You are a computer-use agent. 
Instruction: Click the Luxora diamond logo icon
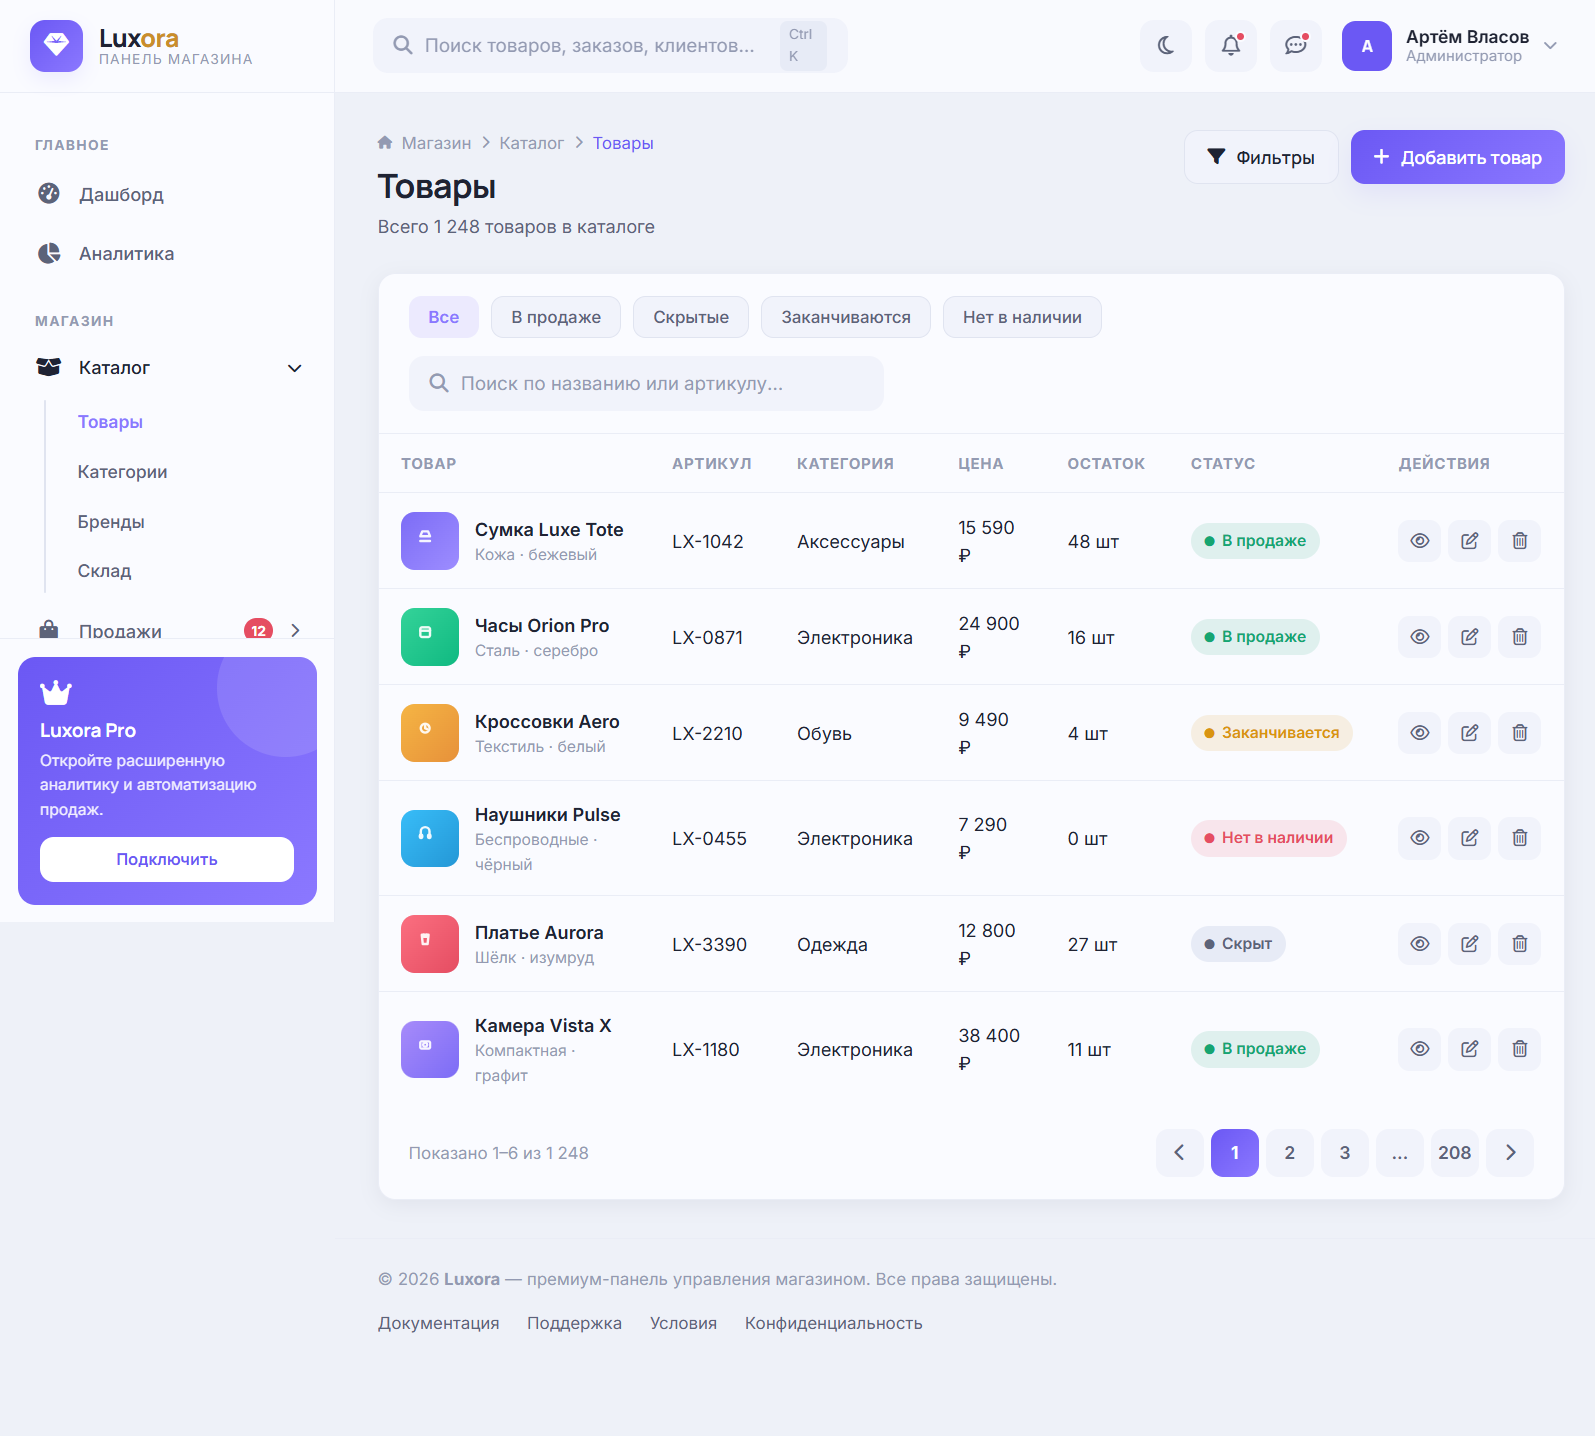(56, 45)
